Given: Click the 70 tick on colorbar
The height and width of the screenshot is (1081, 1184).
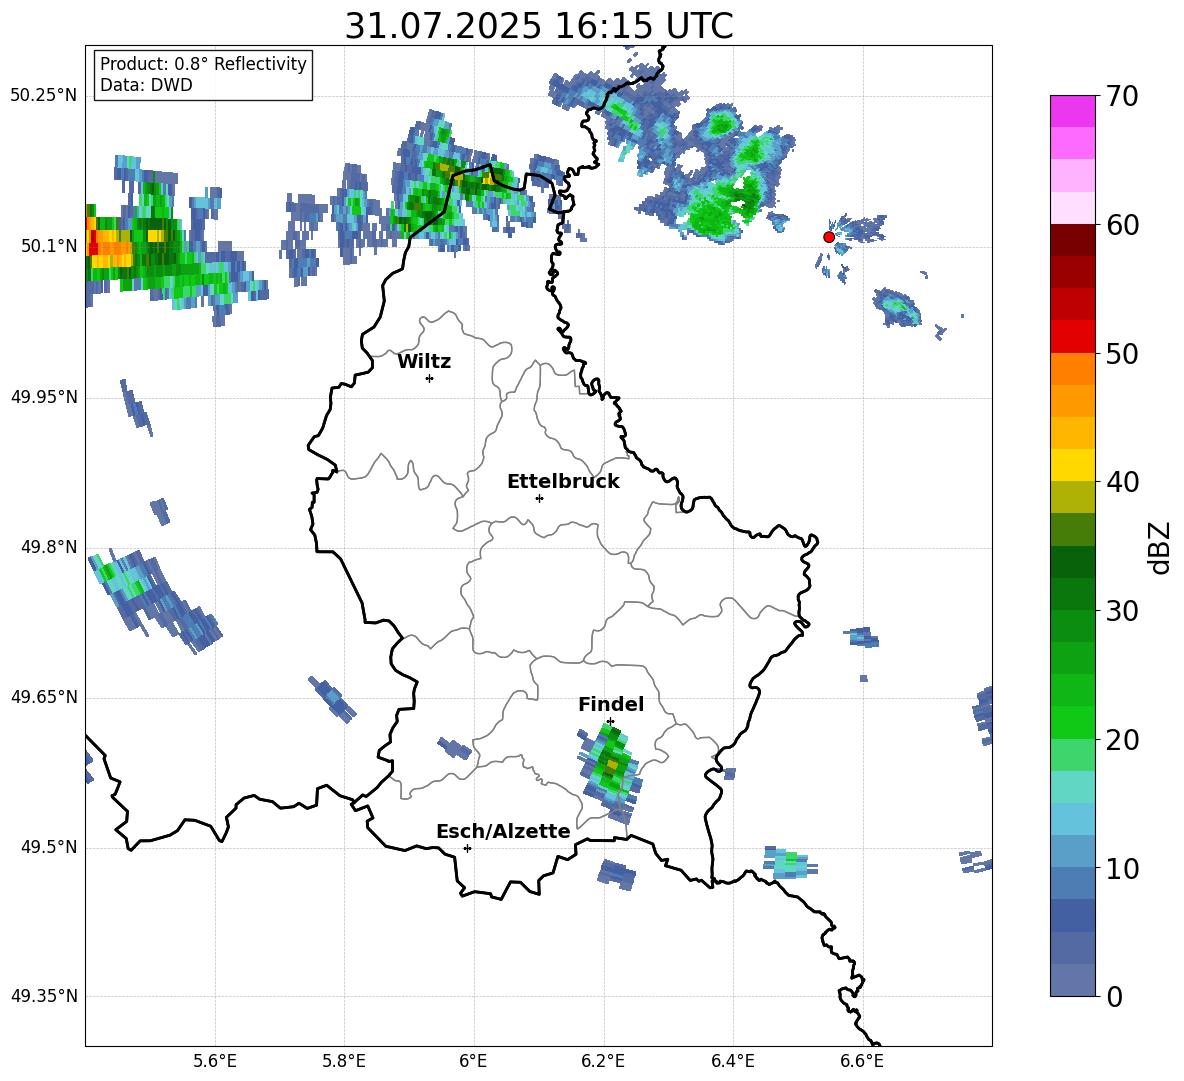Looking at the screenshot, I should [x=1122, y=96].
